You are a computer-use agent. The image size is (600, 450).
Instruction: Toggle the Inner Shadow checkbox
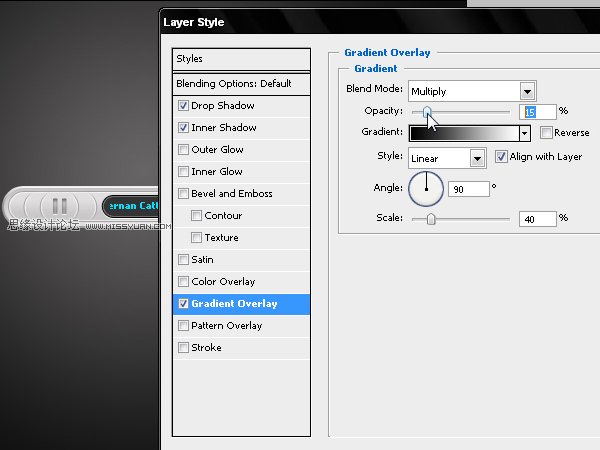click(x=183, y=127)
